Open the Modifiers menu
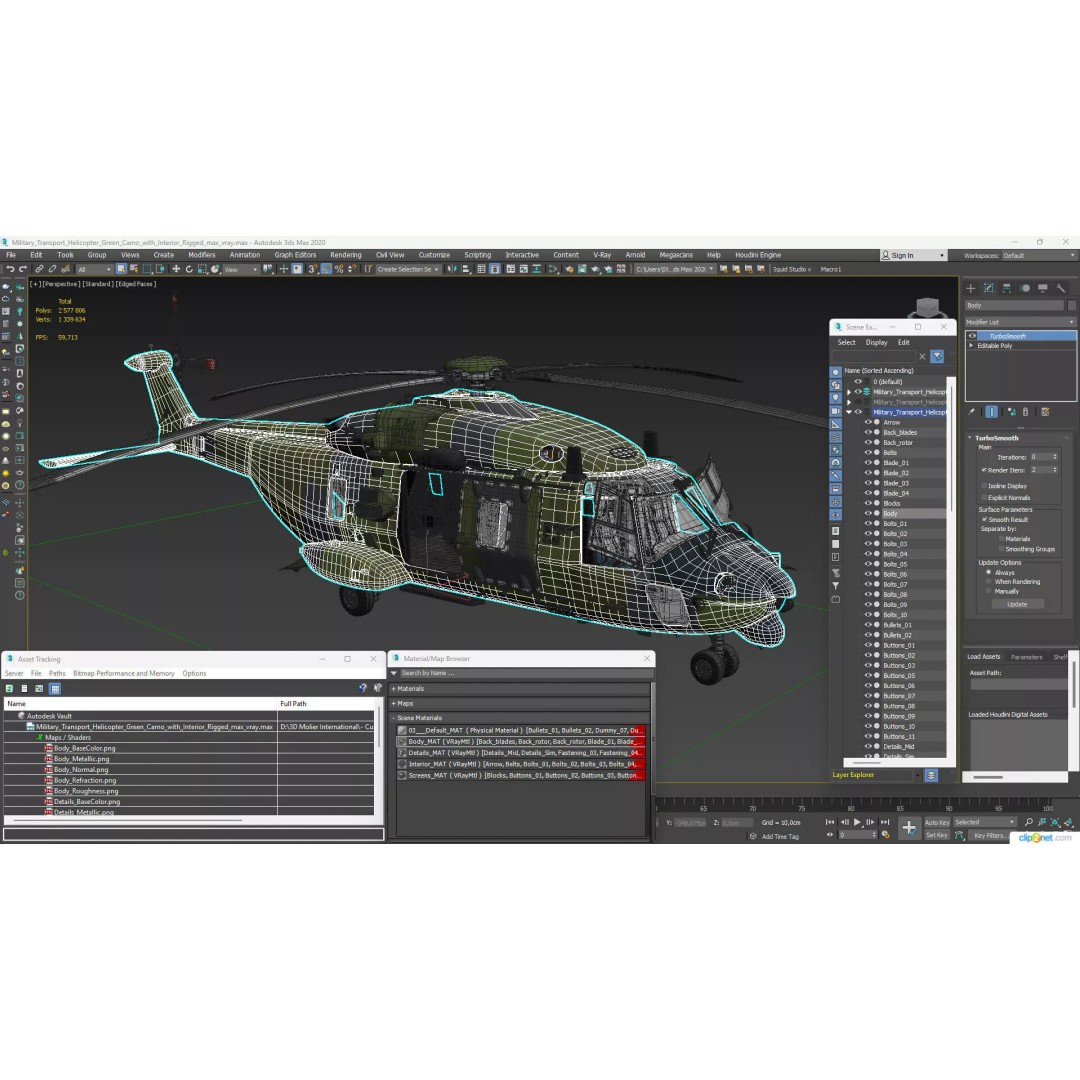This screenshot has height=1080, width=1080. pyautogui.click(x=202, y=255)
